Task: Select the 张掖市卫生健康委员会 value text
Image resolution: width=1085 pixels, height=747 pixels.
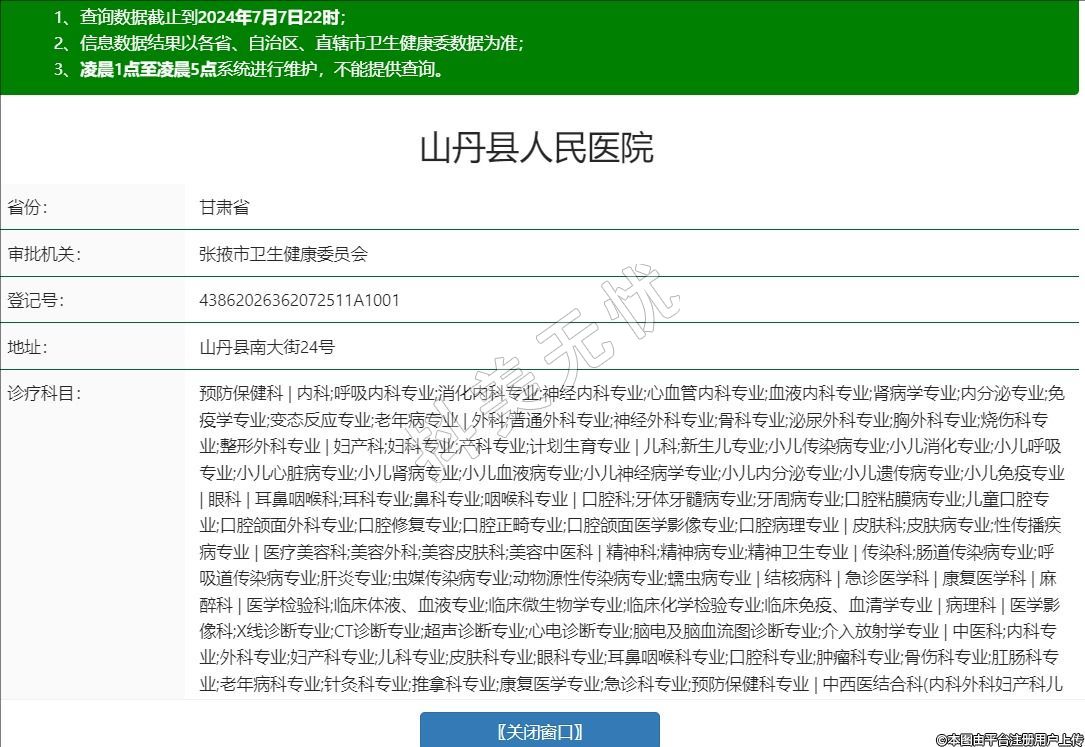Action: point(283,254)
